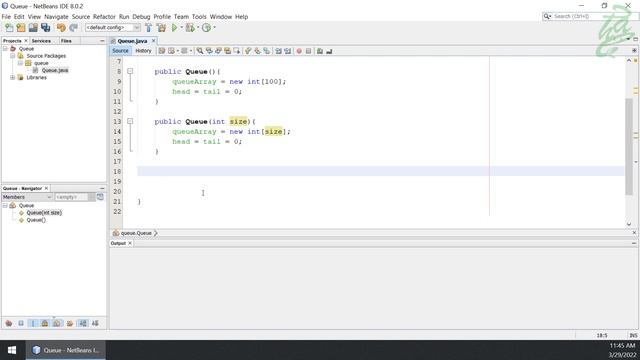The image size is (640, 360).
Task: Open the default config dropdown
Action: click(113, 27)
